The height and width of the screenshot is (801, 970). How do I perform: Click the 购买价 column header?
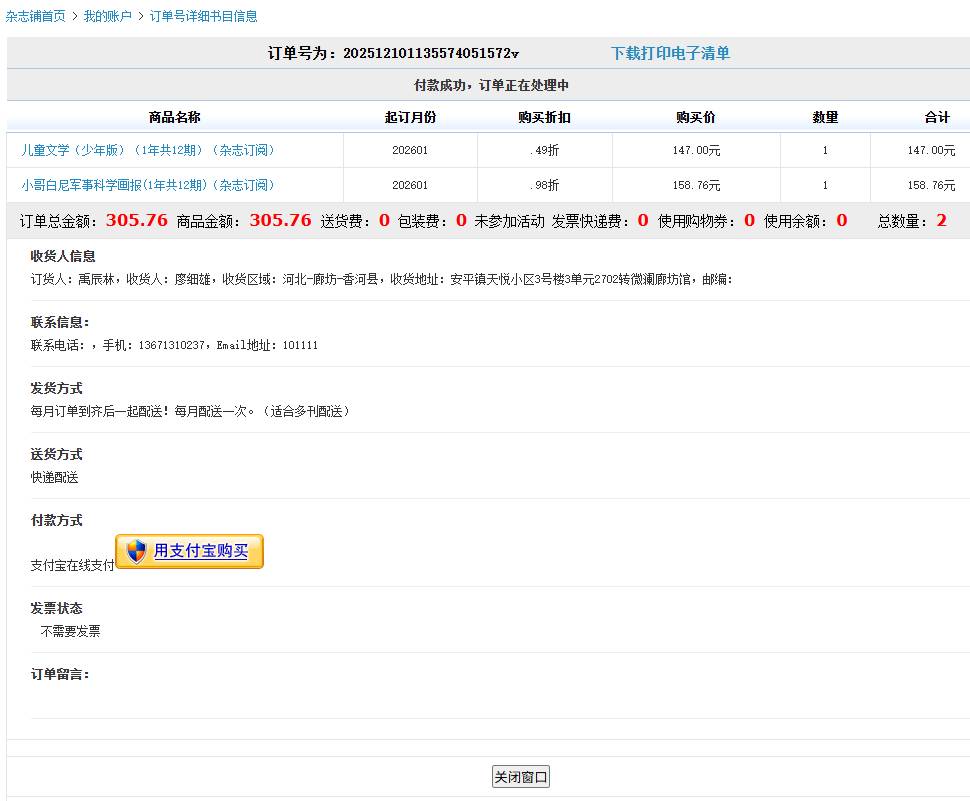pos(695,117)
